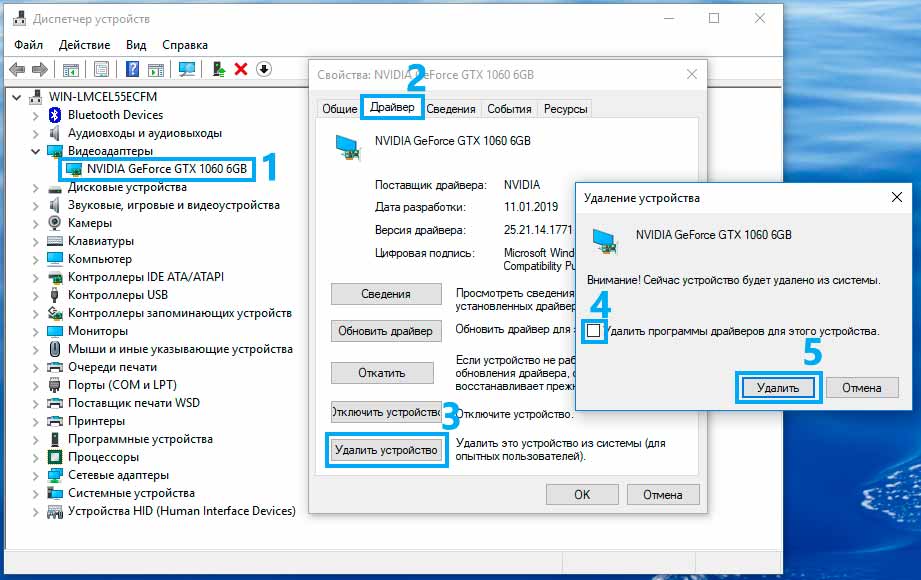Click the red X uninstall device icon
Screen dimensions: 921x580
[240, 69]
